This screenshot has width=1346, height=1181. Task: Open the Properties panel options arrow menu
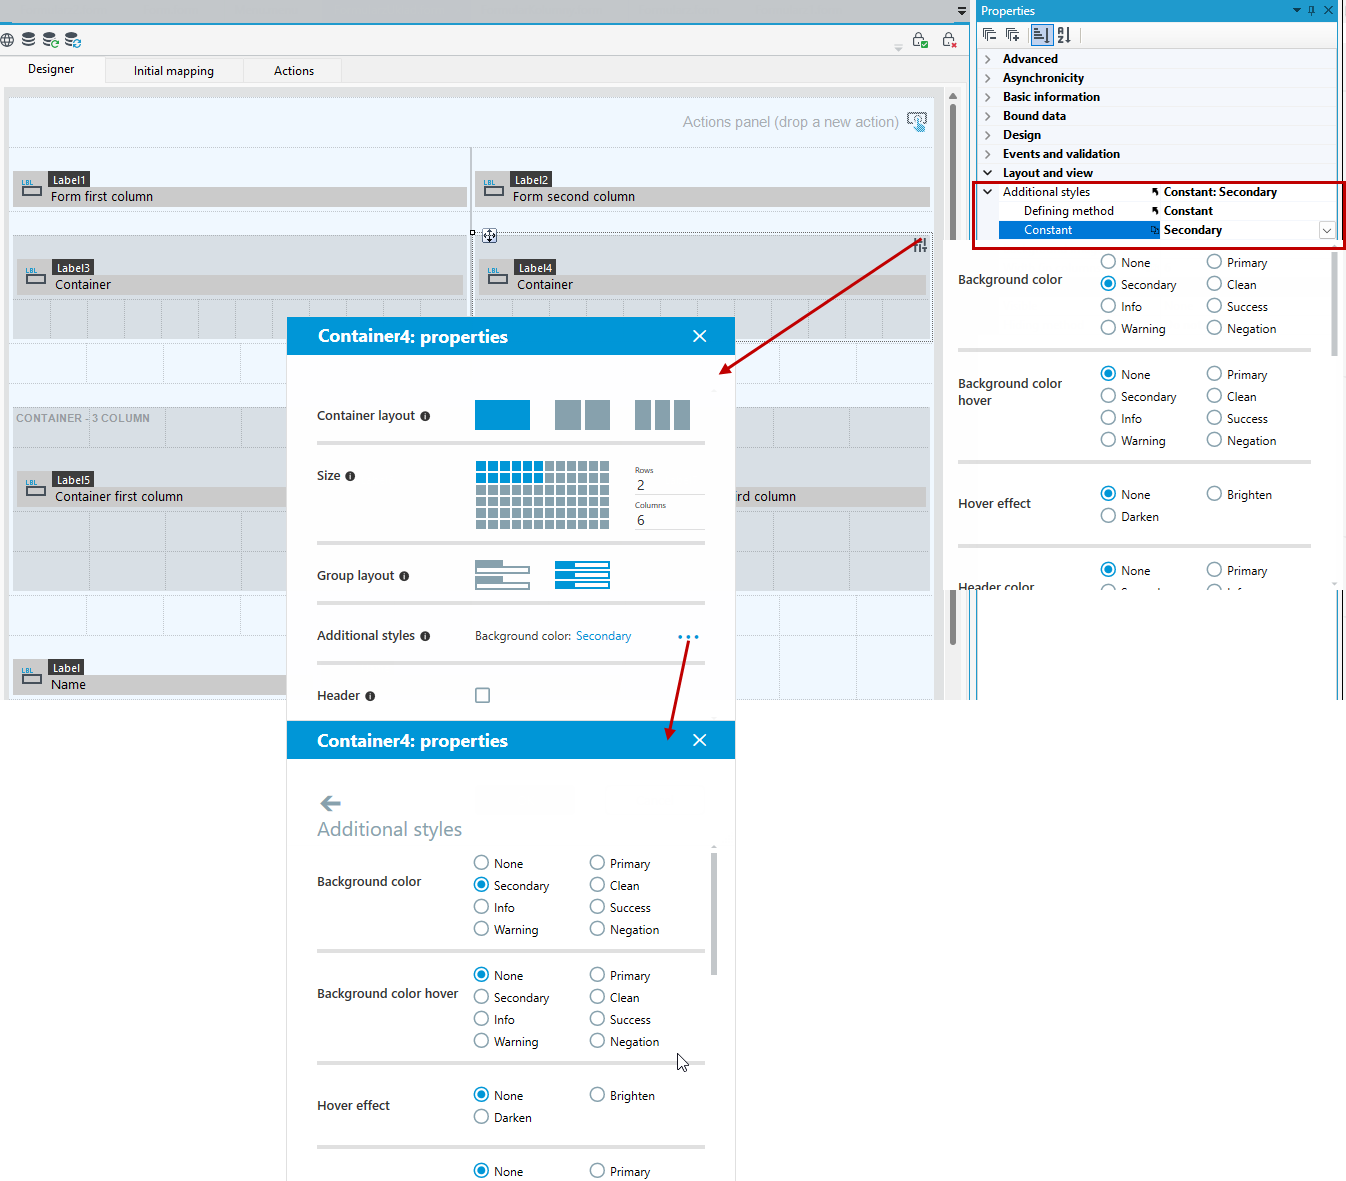(1297, 10)
